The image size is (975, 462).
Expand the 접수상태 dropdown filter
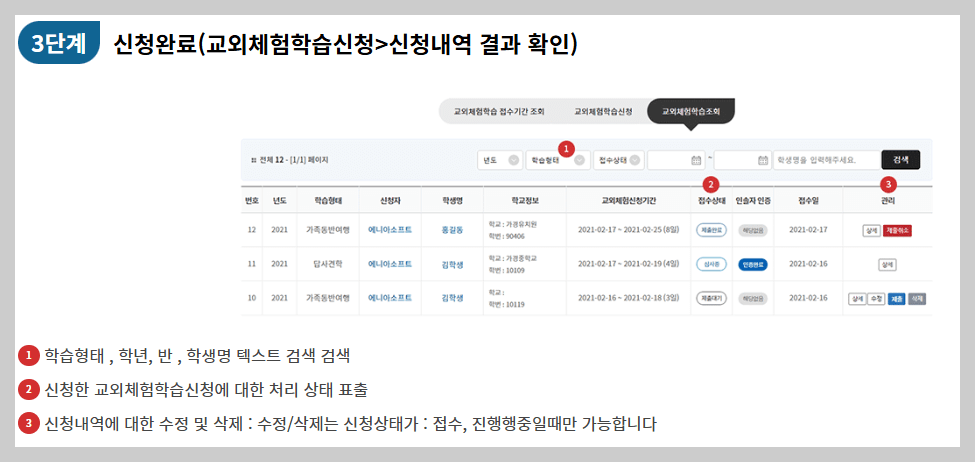tap(619, 160)
